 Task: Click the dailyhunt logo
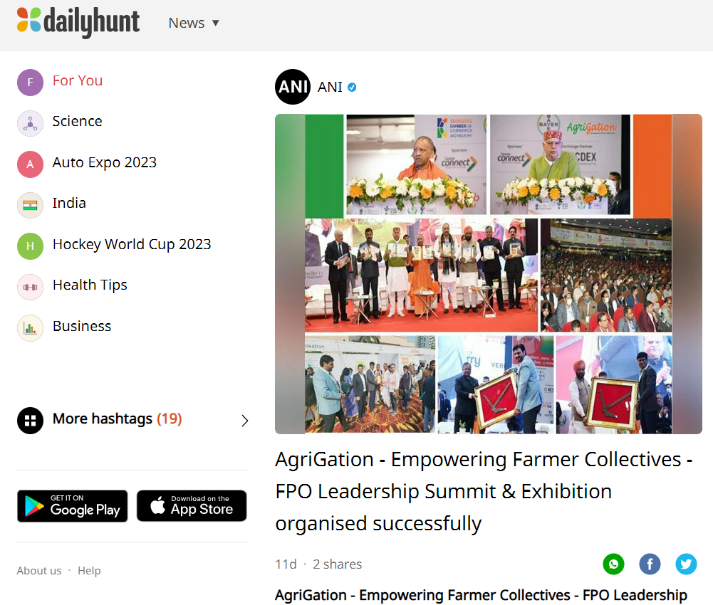78,21
